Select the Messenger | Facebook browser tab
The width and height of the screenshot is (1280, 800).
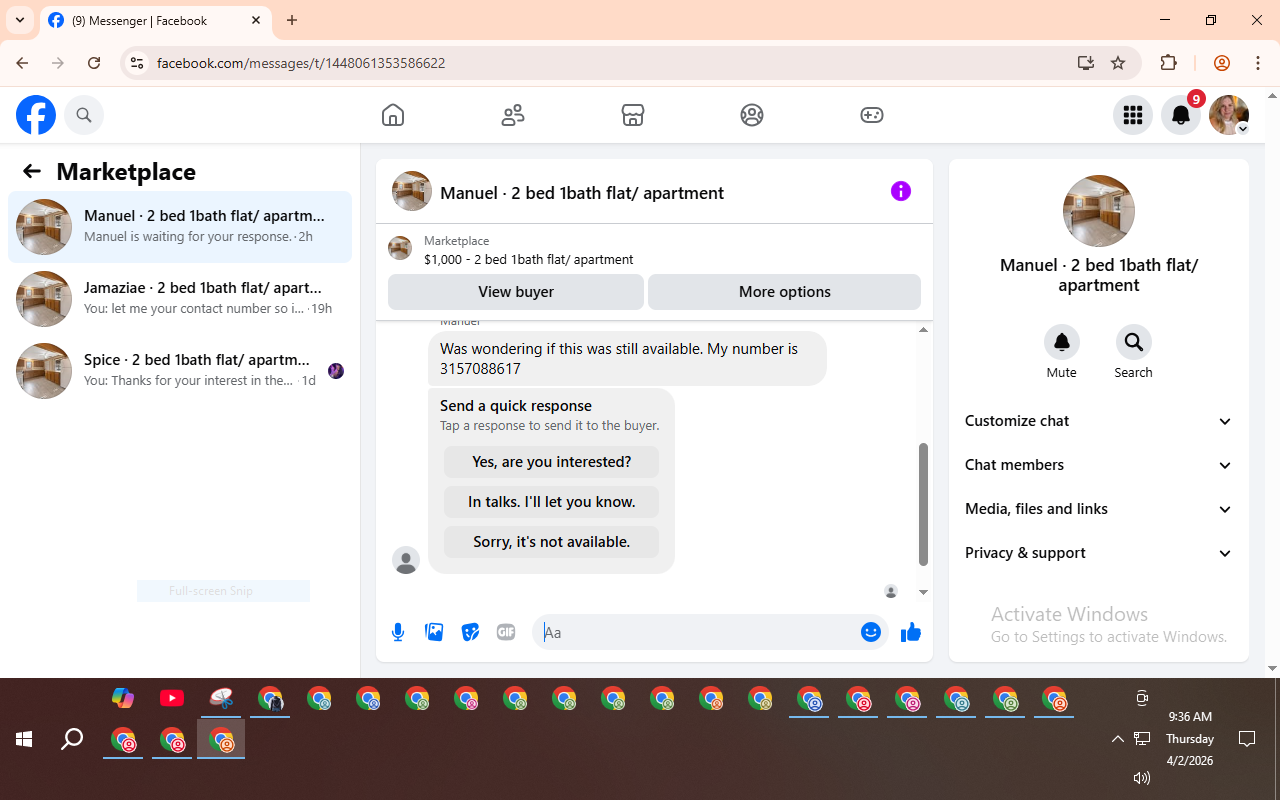[x=155, y=20]
